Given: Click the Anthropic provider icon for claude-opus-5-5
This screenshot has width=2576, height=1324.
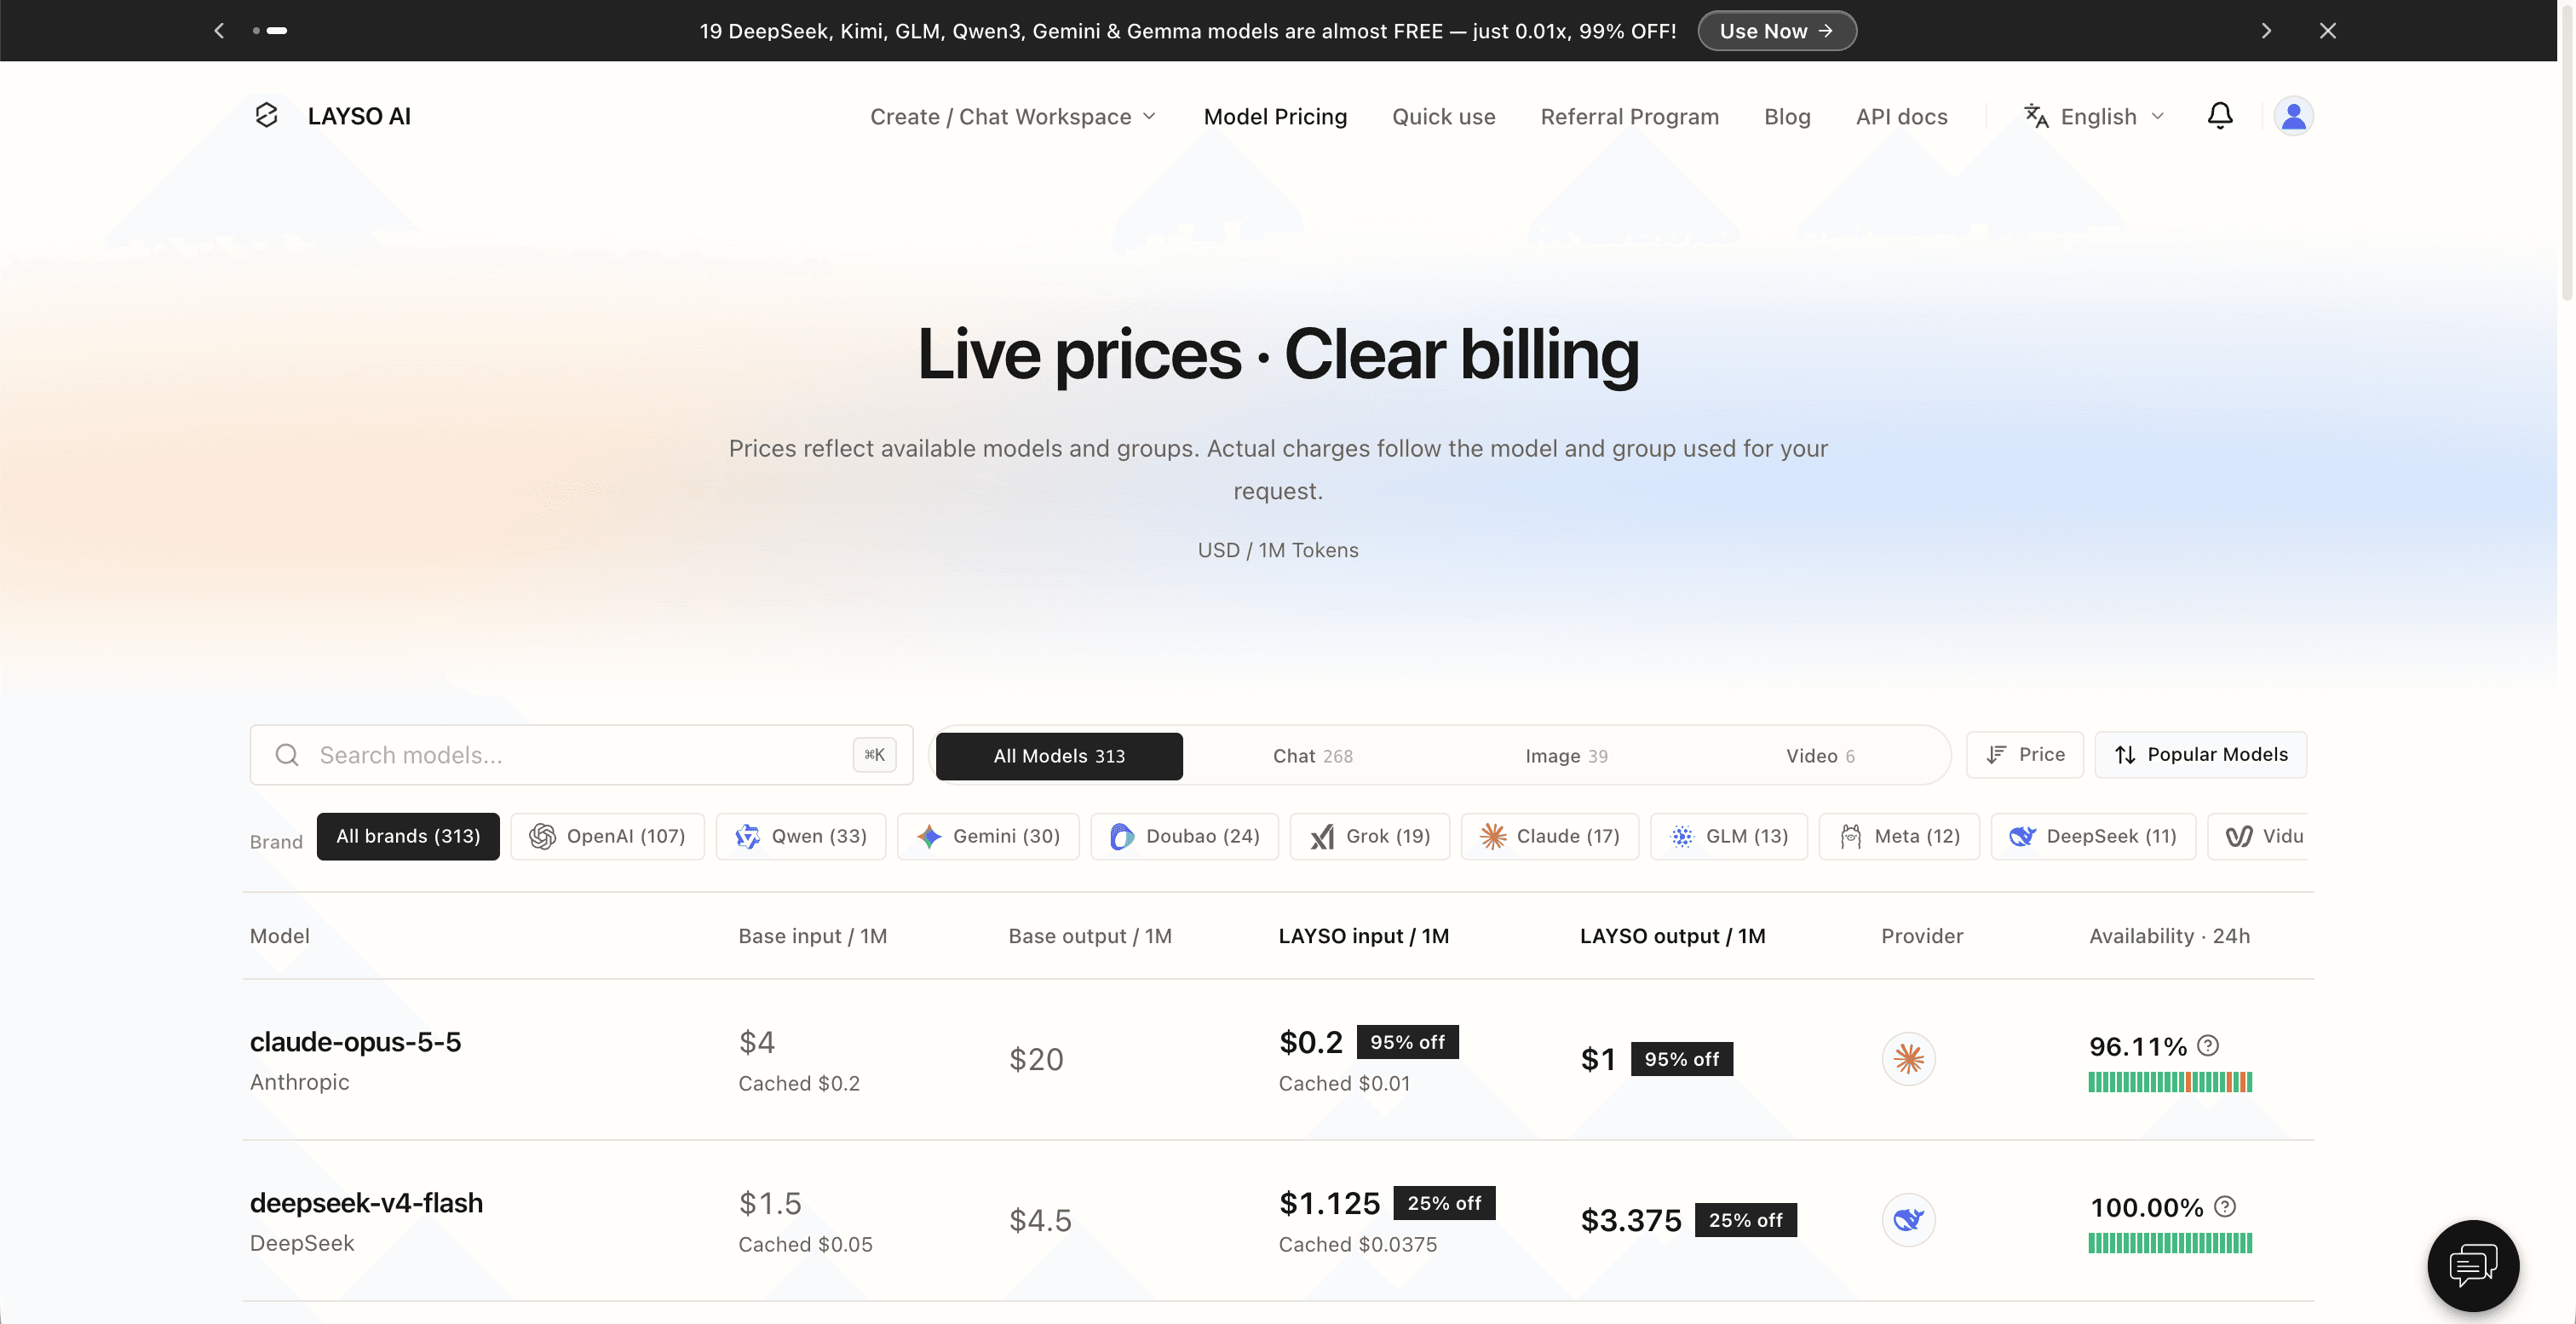Looking at the screenshot, I should tap(1908, 1059).
